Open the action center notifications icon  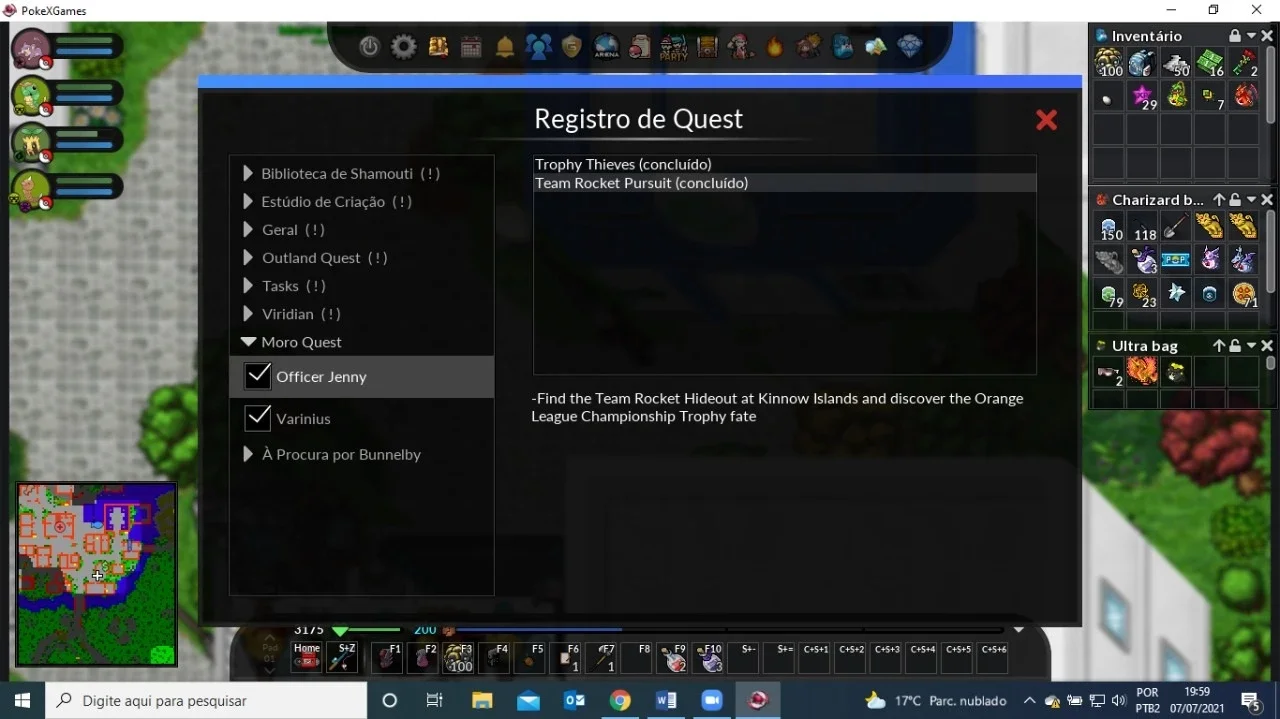point(1251,701)
